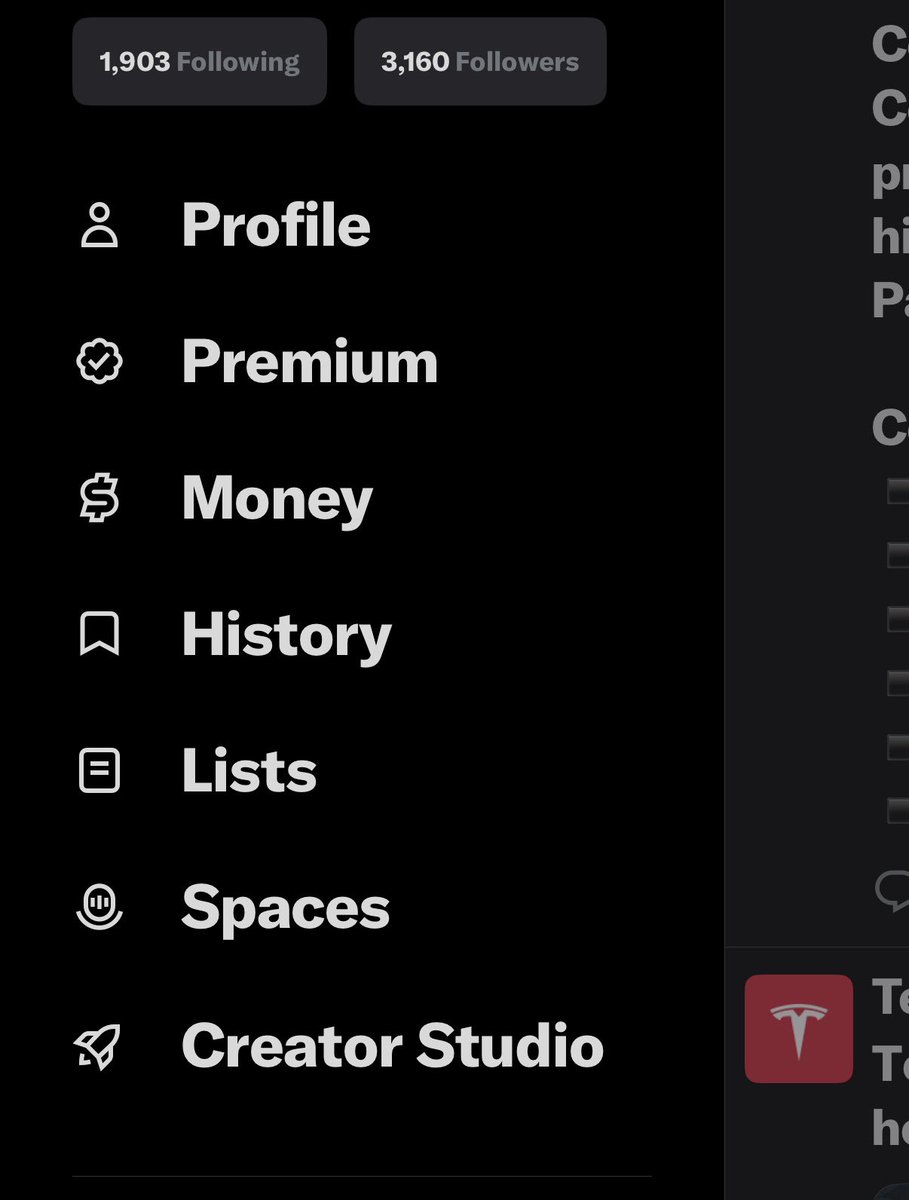Click the Premium verified badge icon
909x1200 pixels.
pyautogui.click(x=99, y=362)
